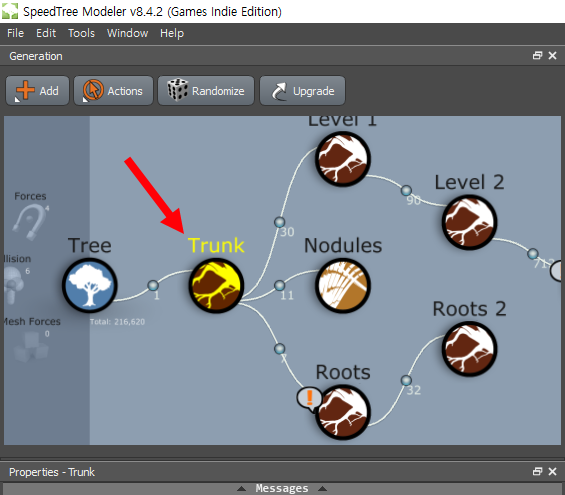Undock the Generation panel

tap(537, 55)
